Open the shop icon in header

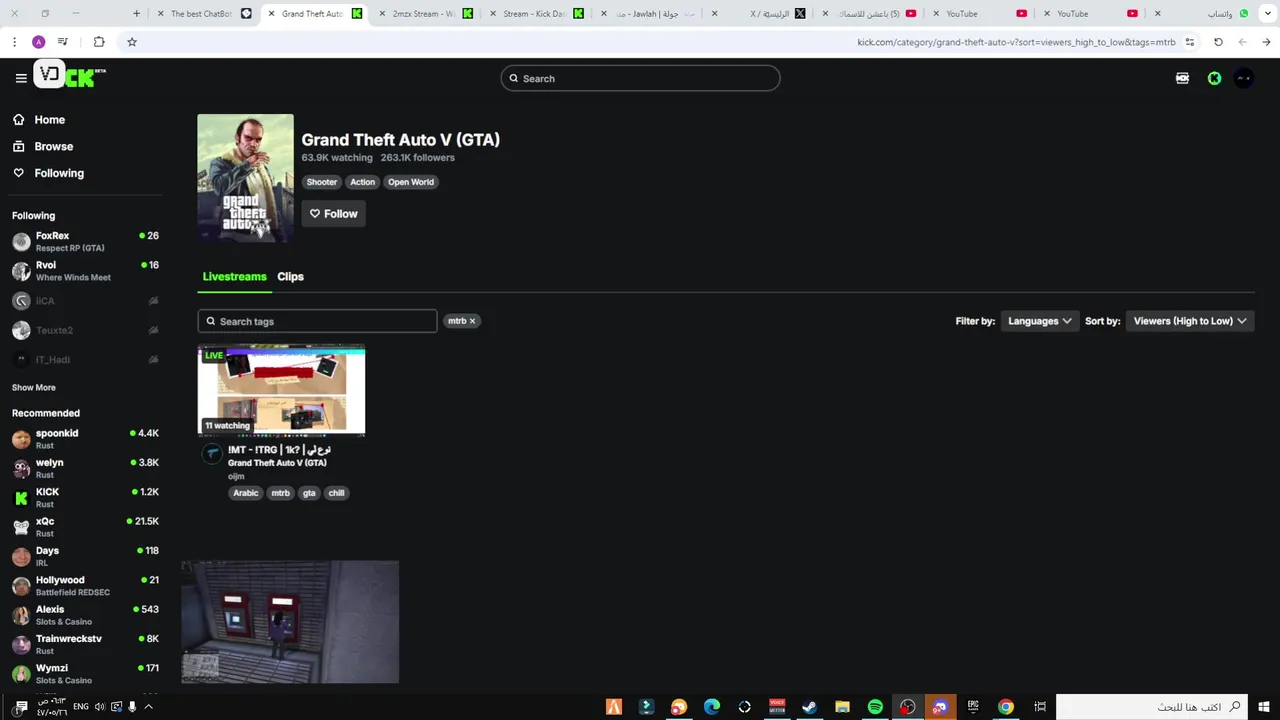pyautogui.click(x=1182, y=78)
